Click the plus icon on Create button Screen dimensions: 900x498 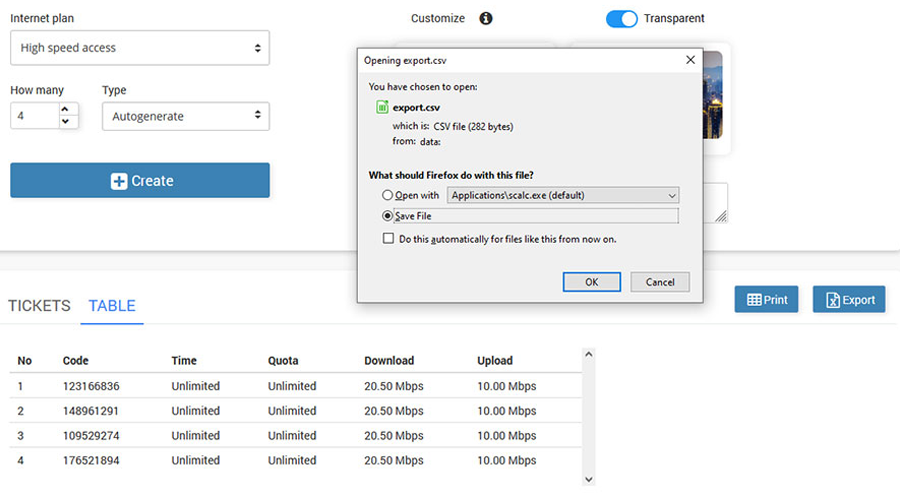point(119,181)
